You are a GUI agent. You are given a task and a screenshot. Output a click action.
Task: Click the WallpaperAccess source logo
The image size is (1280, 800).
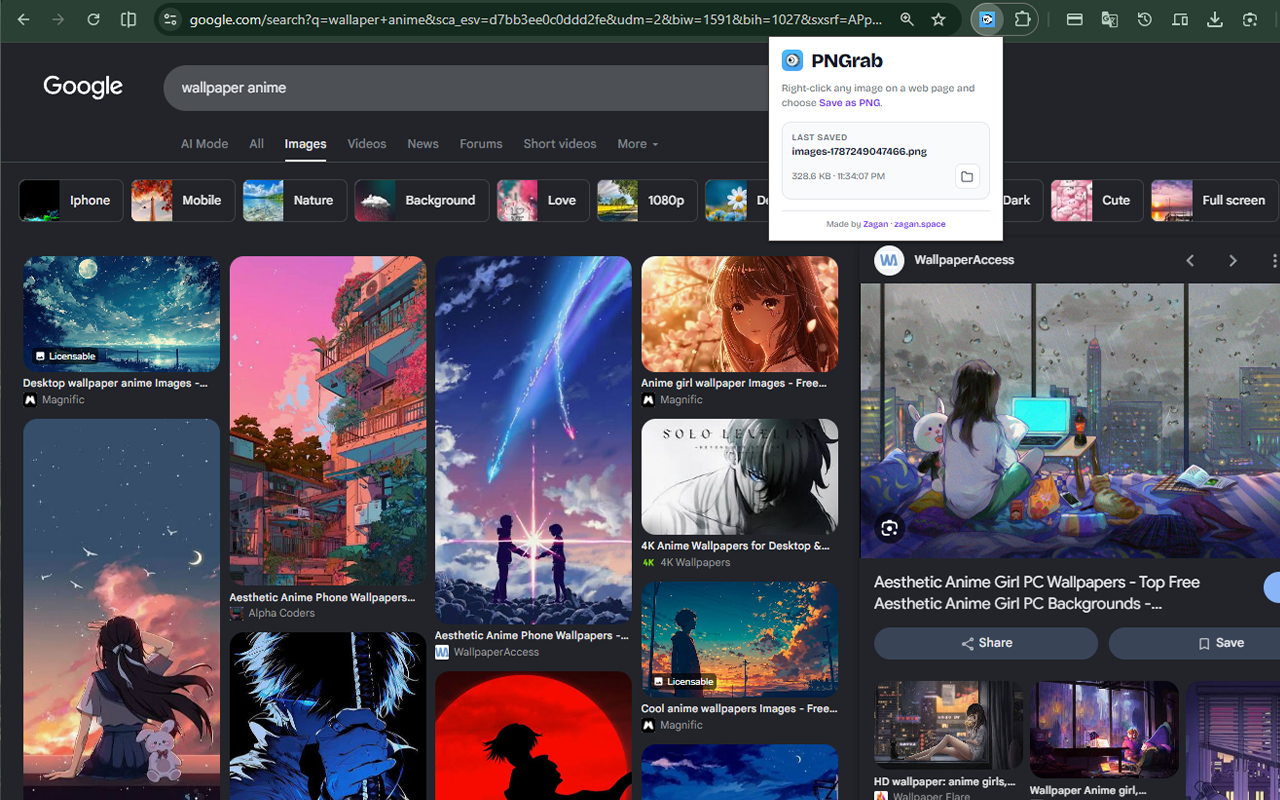coord(889,260)
